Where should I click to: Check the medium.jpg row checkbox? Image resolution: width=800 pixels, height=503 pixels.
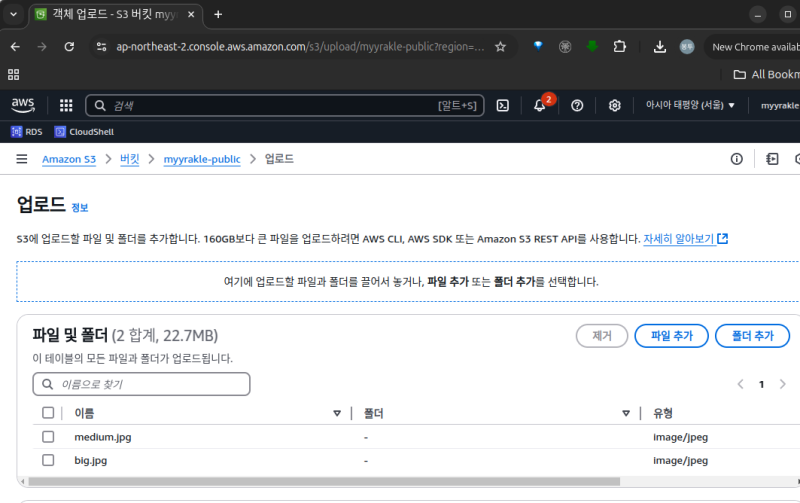[48, 437]
